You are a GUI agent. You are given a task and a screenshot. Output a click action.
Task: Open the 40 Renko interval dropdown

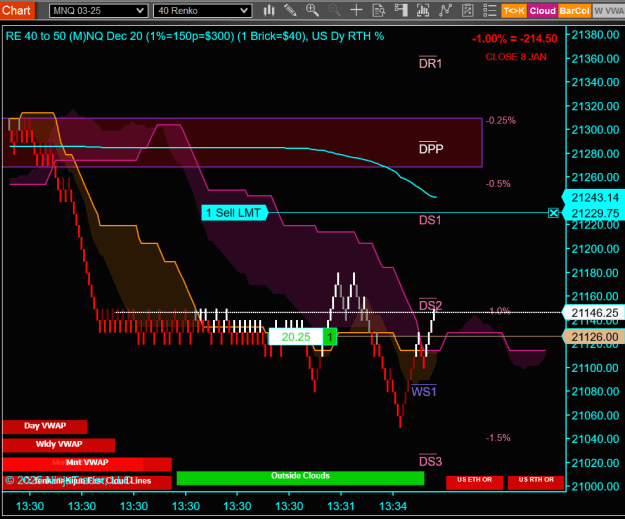pos(202,11)
